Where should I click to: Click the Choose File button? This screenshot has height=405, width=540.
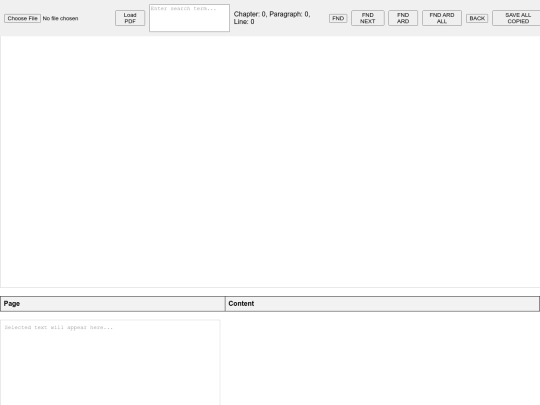click(22, 18)
